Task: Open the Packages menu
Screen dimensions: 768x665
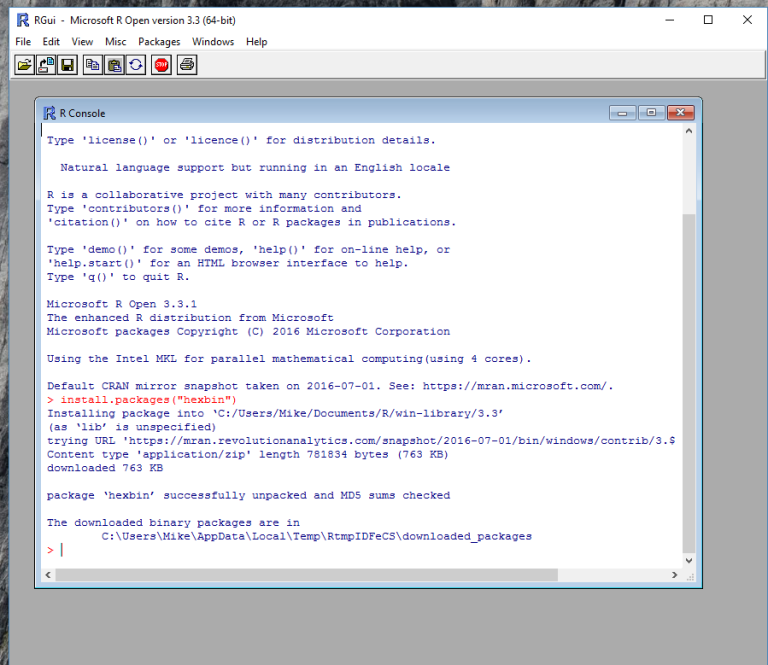Action: [x=159, y=42]
